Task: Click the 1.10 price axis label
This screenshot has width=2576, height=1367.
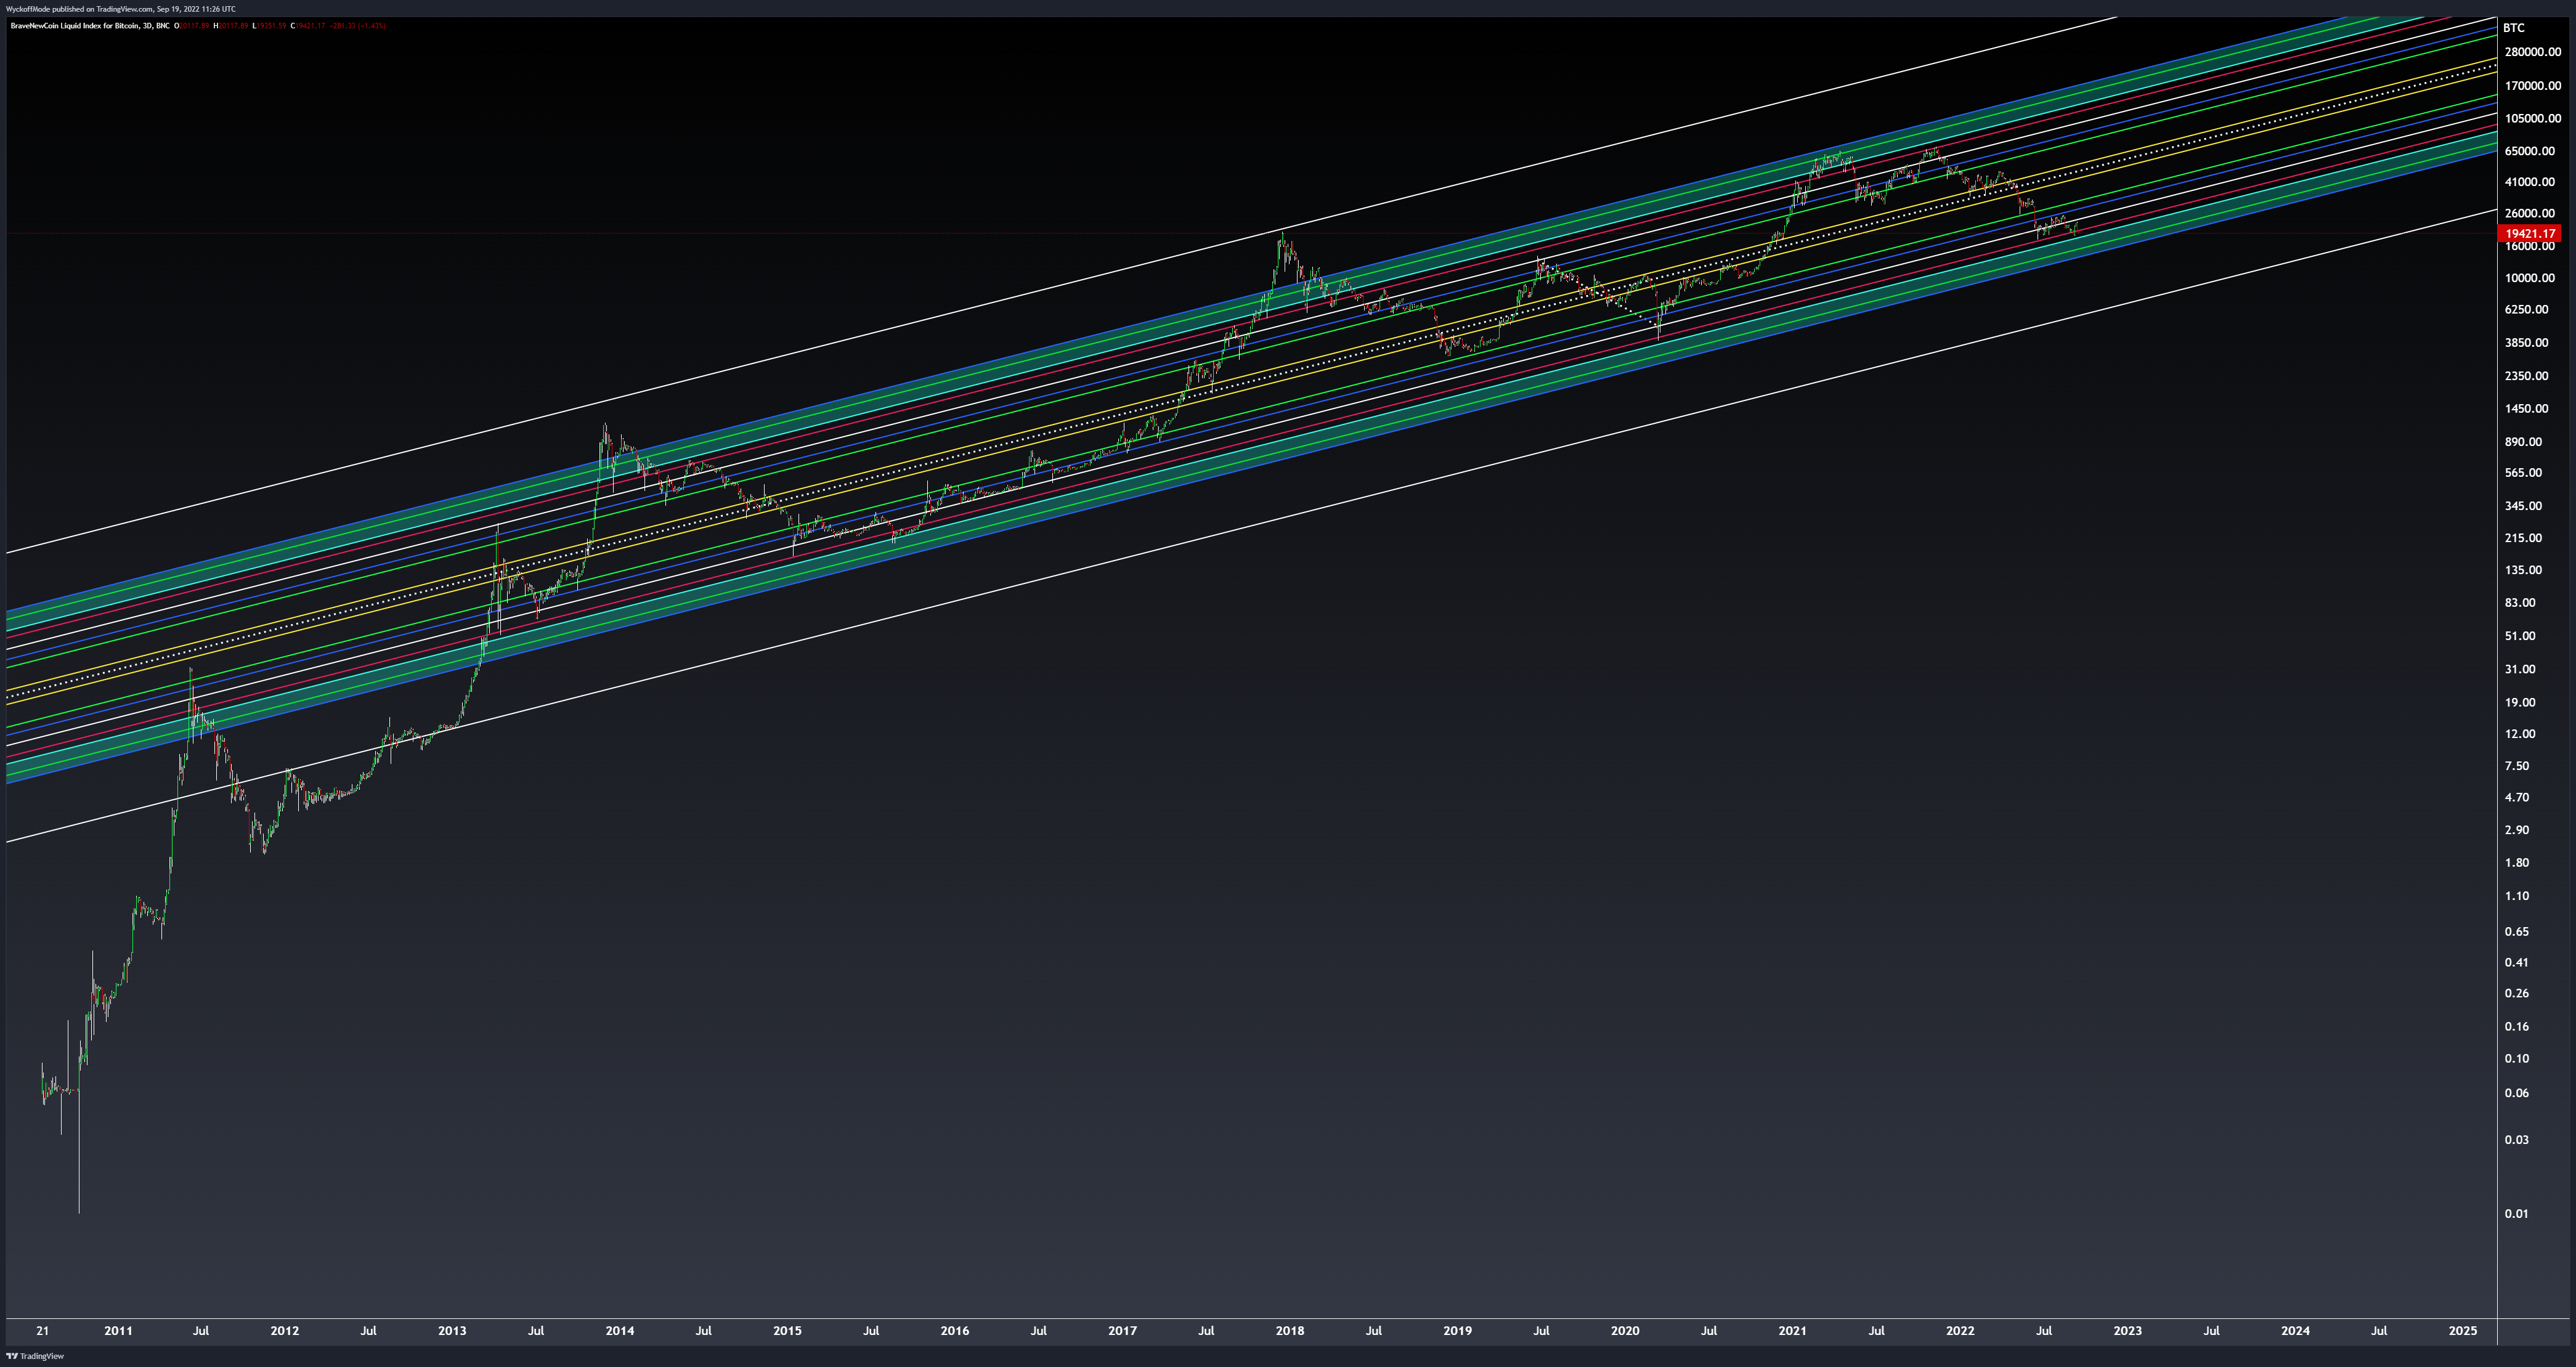Action: (2517, 896)
